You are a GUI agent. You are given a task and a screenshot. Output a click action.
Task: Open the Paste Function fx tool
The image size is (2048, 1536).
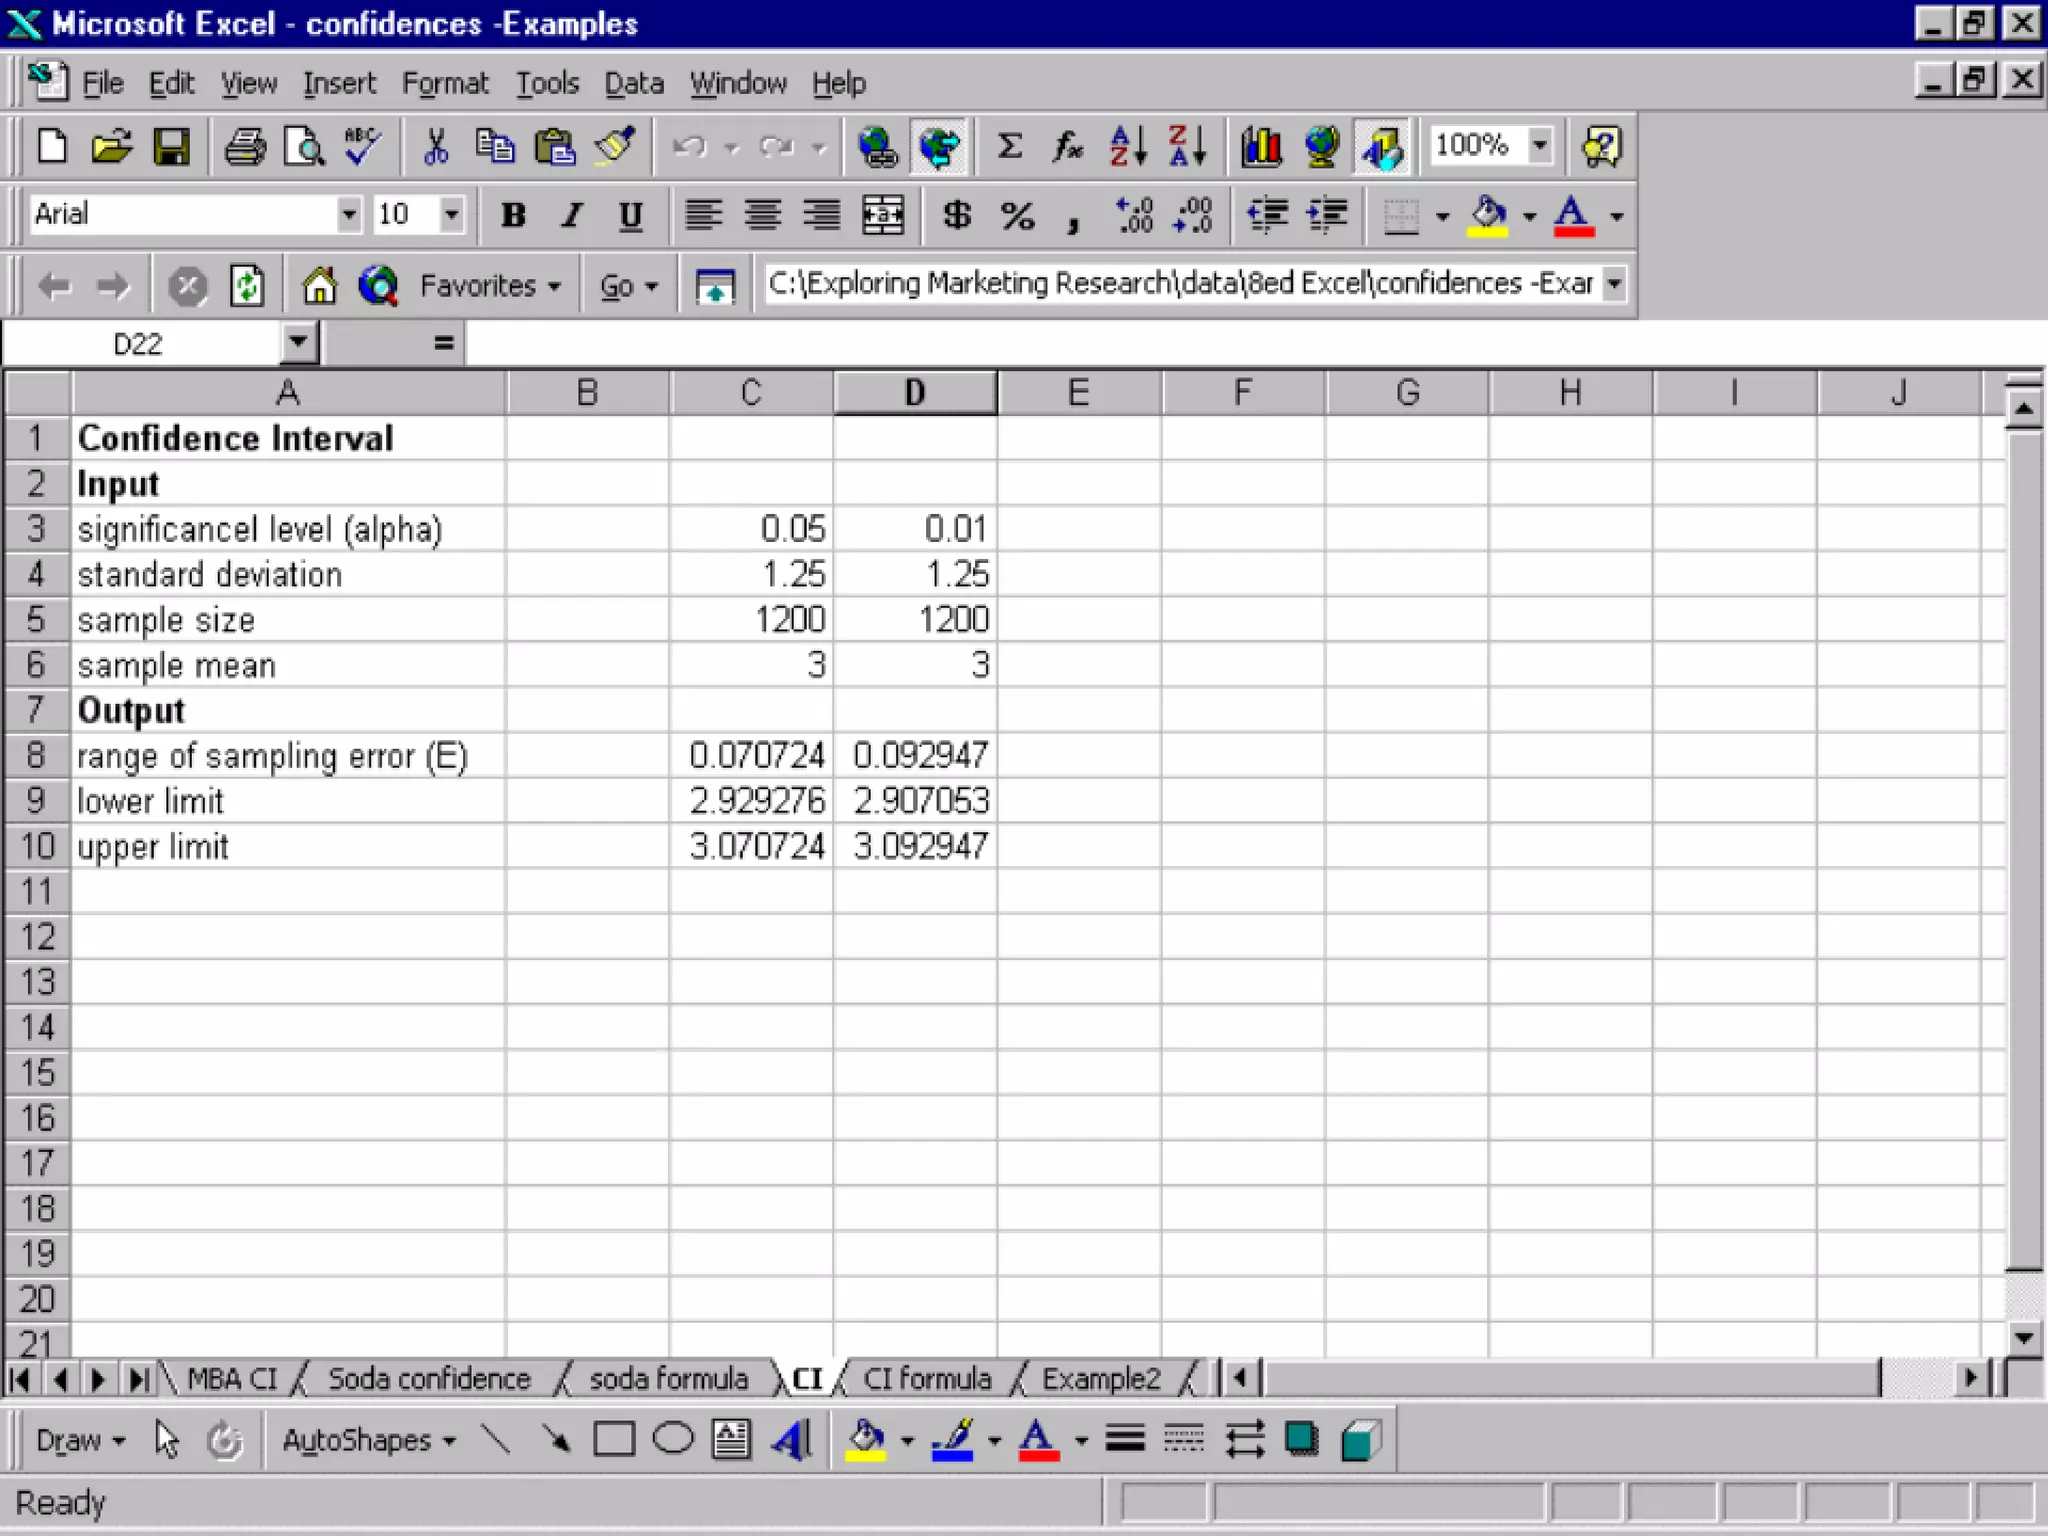tap(1067, 147)
